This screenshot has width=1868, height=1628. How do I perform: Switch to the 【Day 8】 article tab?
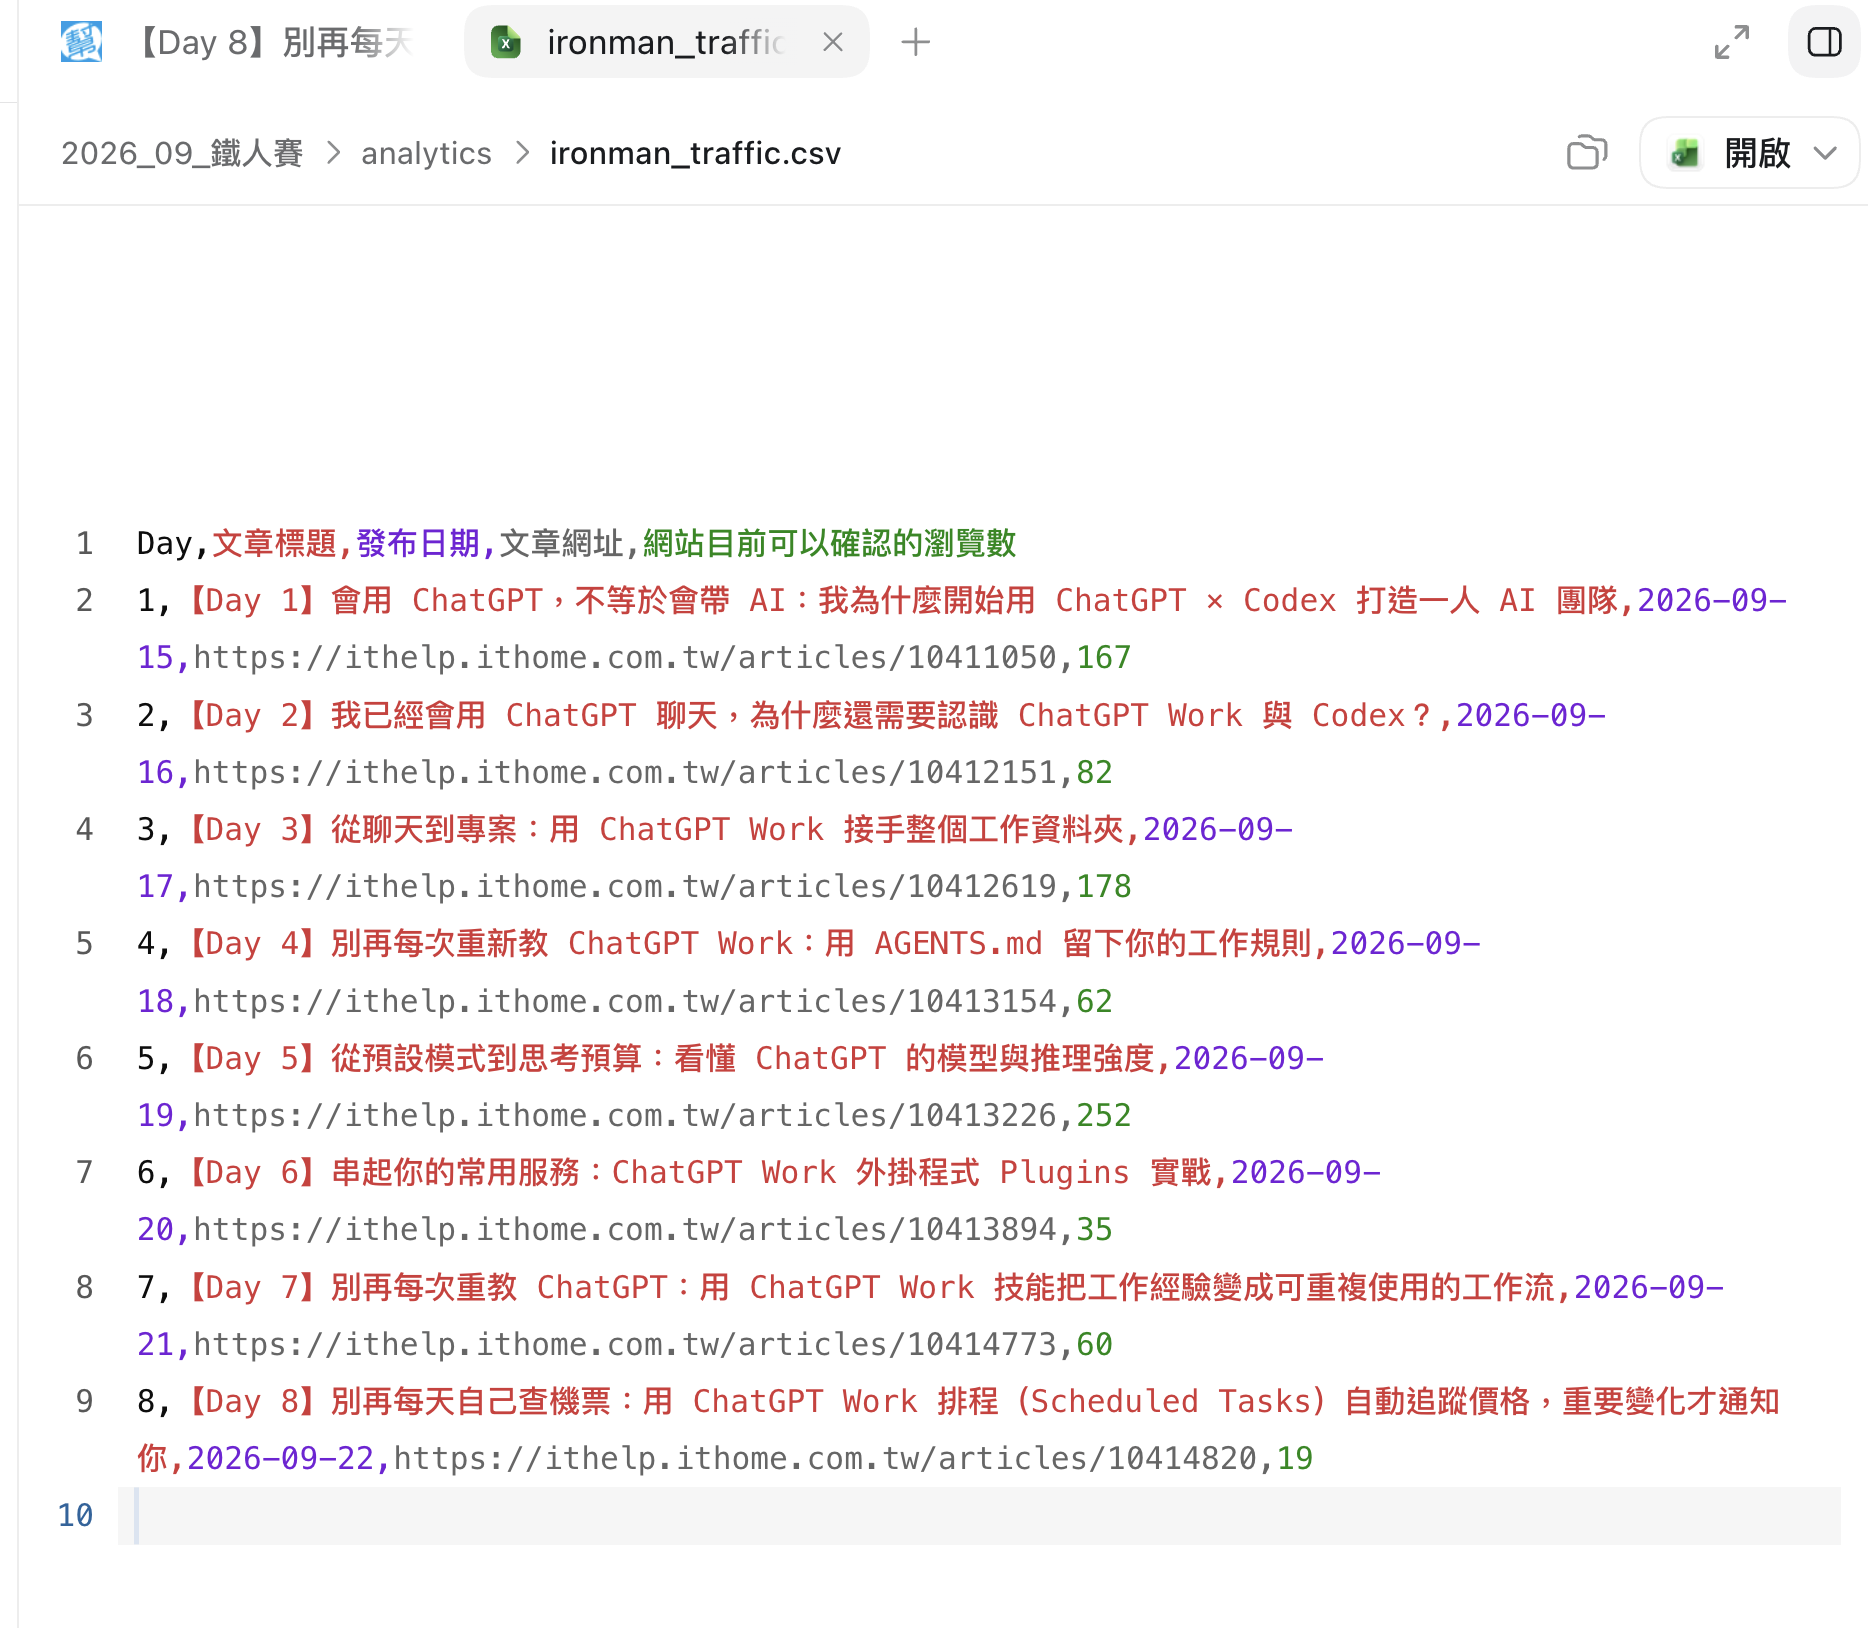point(236,42)
